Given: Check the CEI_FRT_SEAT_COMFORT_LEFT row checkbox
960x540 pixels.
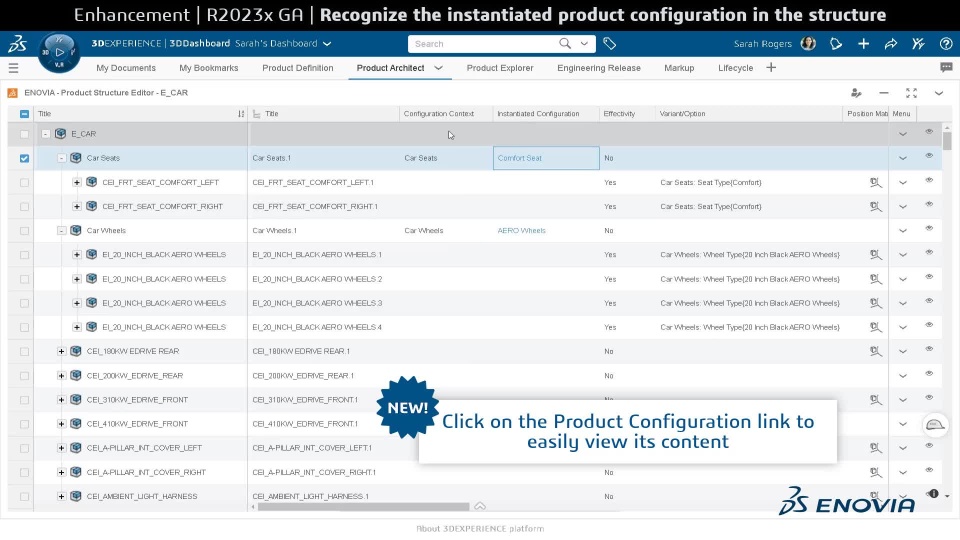Looking at the screenshot, I should 24,182.
